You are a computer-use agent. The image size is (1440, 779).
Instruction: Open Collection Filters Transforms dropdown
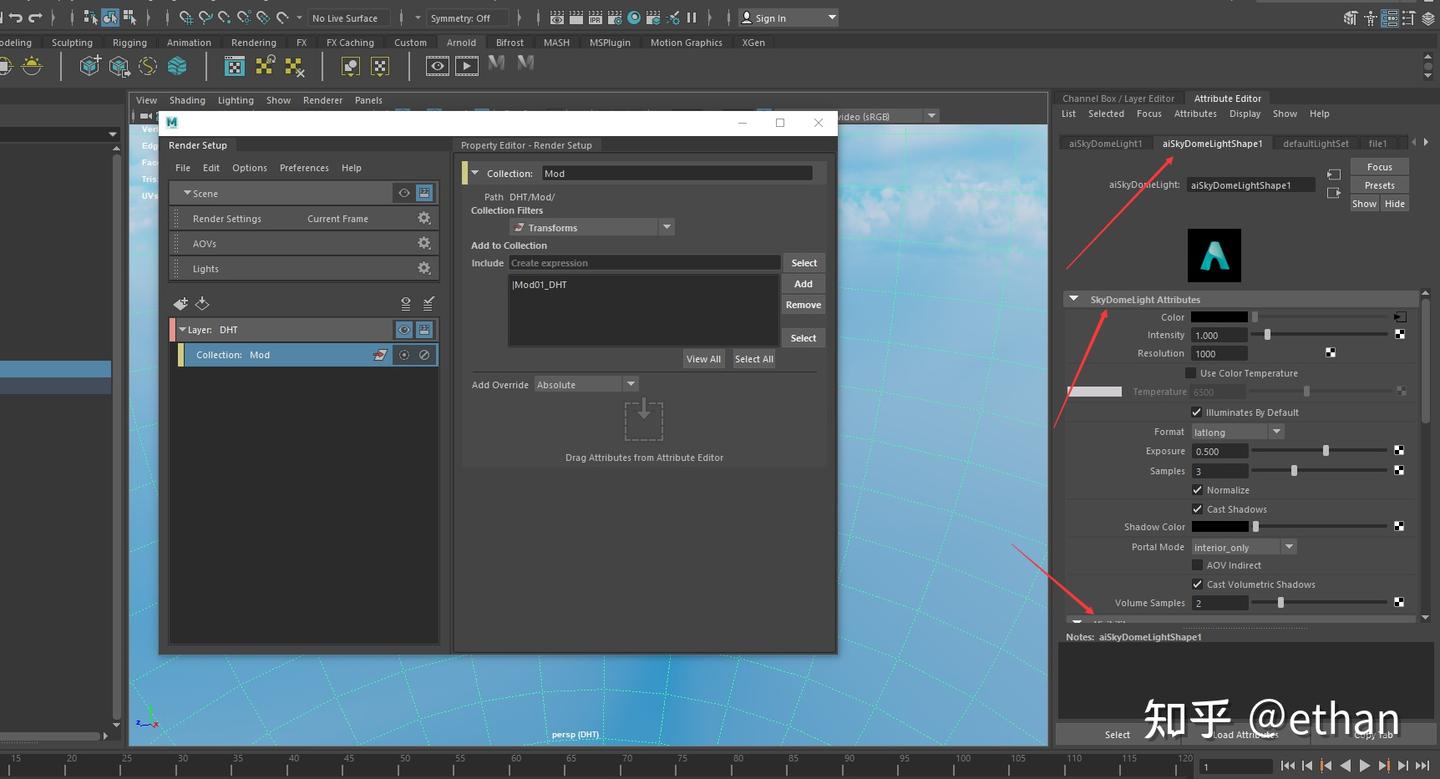pos(592,228)
